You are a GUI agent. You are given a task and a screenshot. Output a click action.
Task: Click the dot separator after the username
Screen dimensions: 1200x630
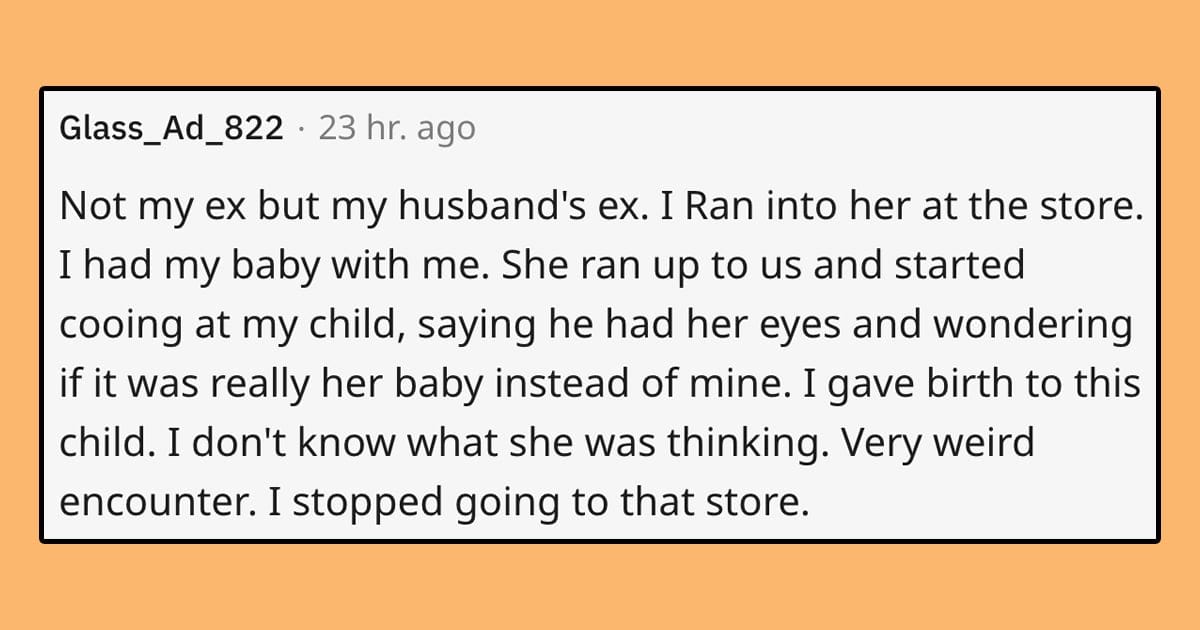tap(301, 130)
